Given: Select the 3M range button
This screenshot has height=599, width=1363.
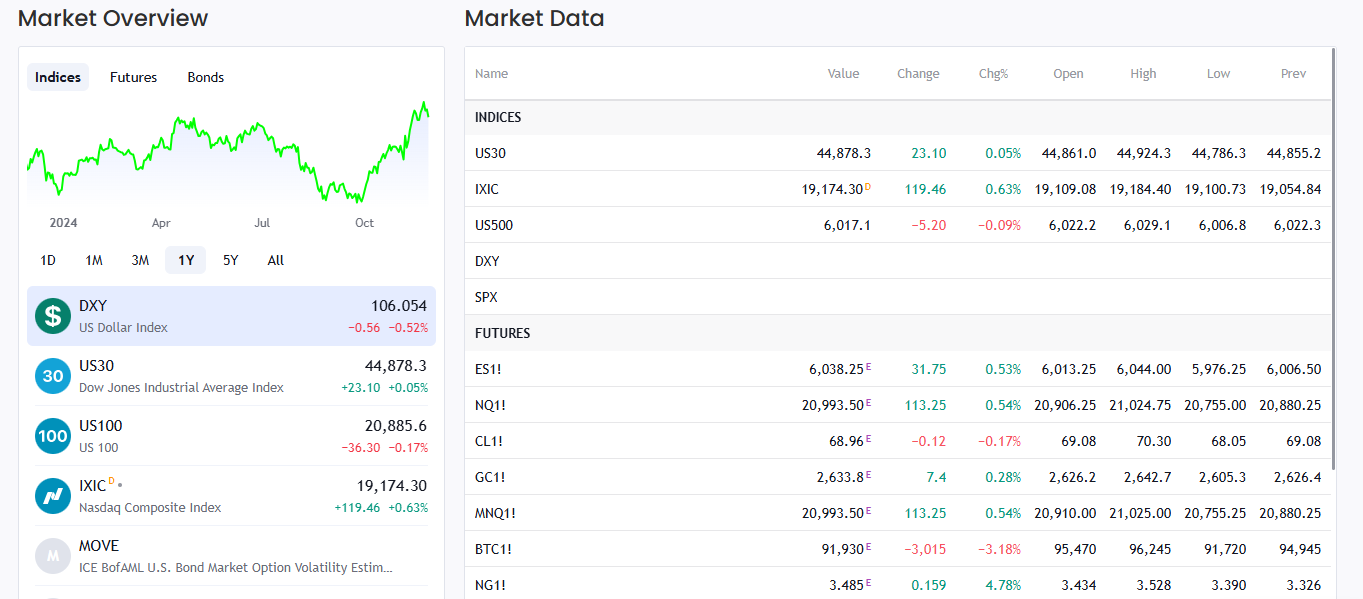Looking at the screenshot, I should click(x=139, y=260).
